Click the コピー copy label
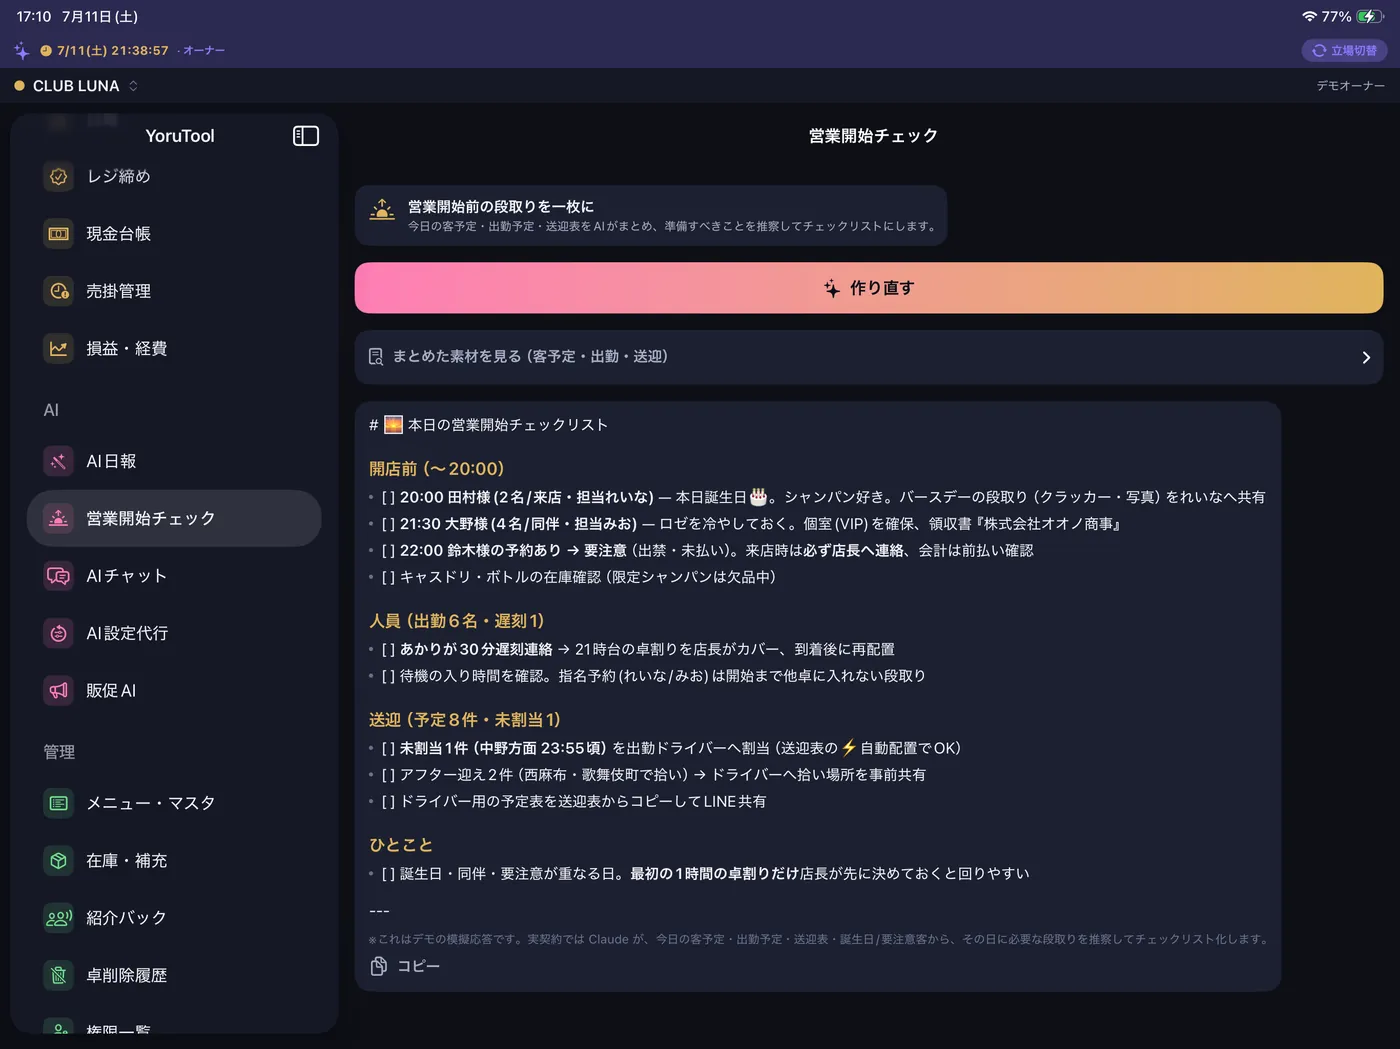The height and width of the screenshot is (1049, 1400). pos(419,966)
